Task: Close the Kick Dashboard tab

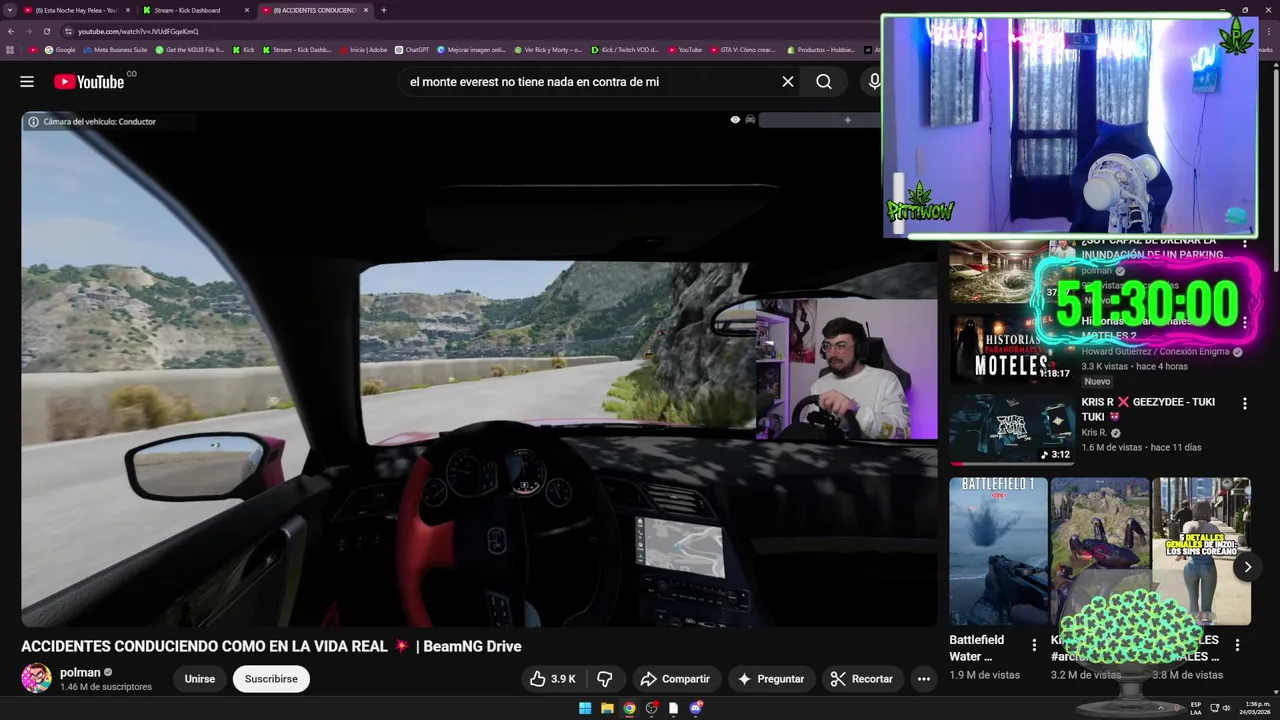Action: 246,10
